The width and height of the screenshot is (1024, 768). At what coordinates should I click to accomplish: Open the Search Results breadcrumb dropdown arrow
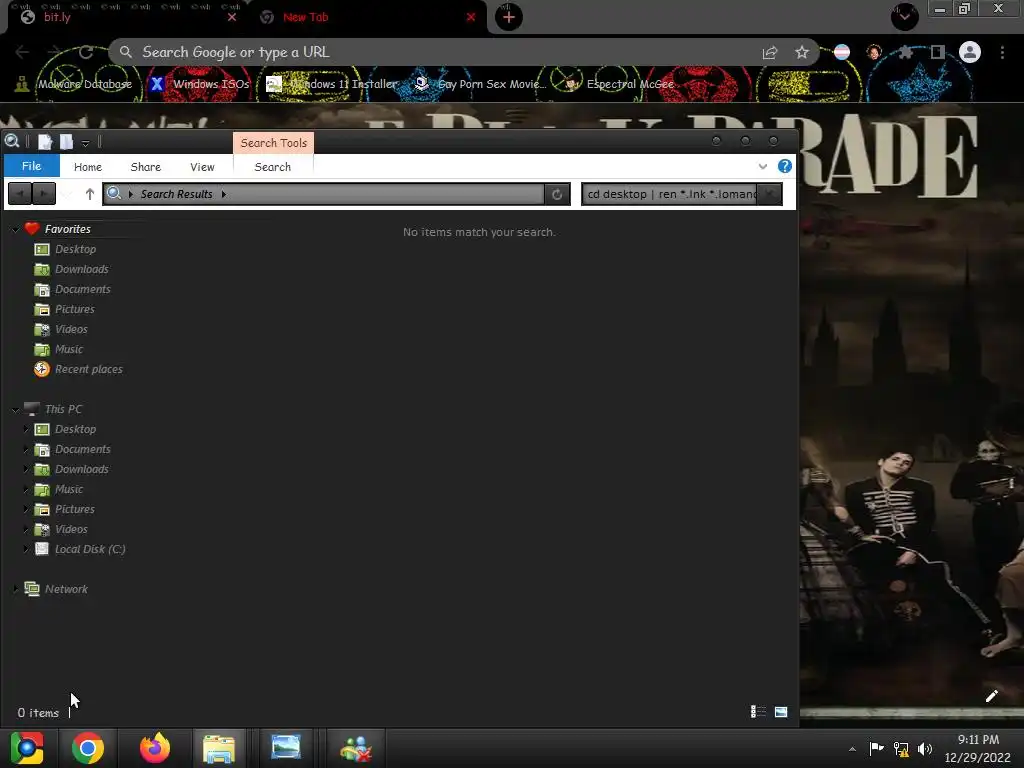click(223, 194)
